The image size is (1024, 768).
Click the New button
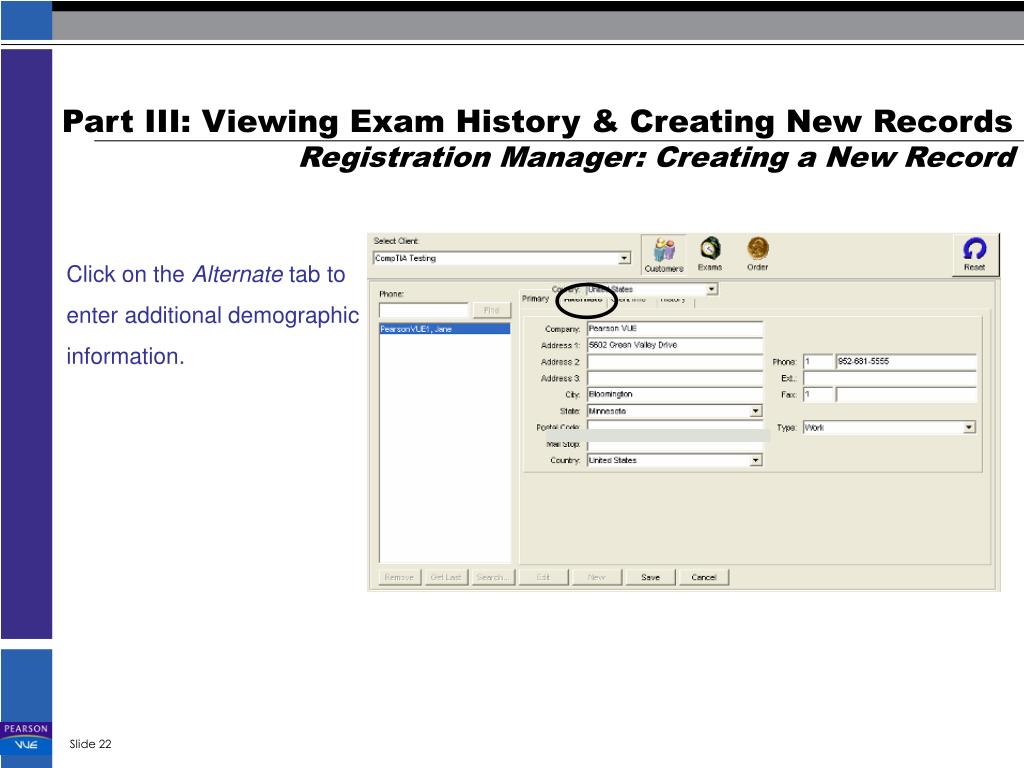click(x=597, y=577)
